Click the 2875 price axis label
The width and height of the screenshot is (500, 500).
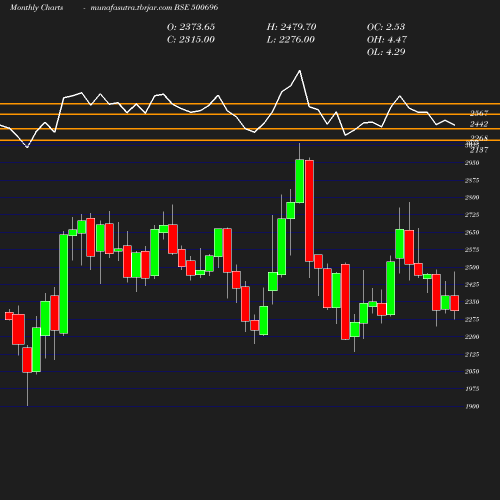point(472,180)
